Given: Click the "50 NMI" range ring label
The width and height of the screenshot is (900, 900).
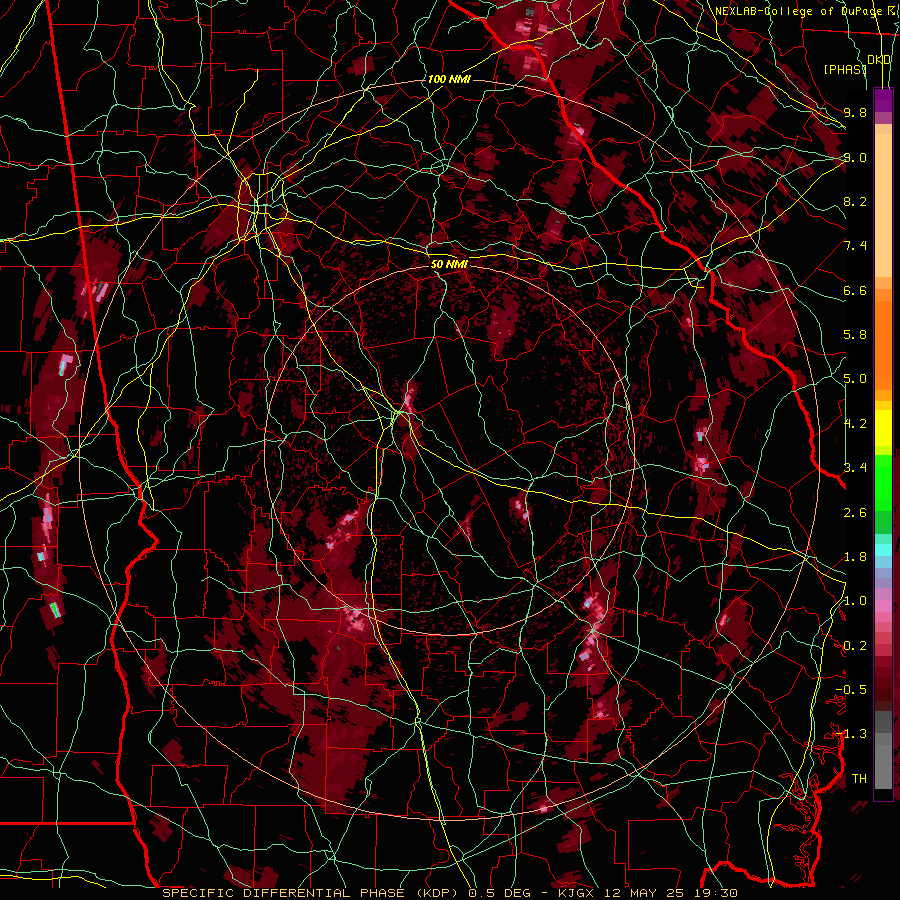Looking at the screenshot, I should coord(449,264).
